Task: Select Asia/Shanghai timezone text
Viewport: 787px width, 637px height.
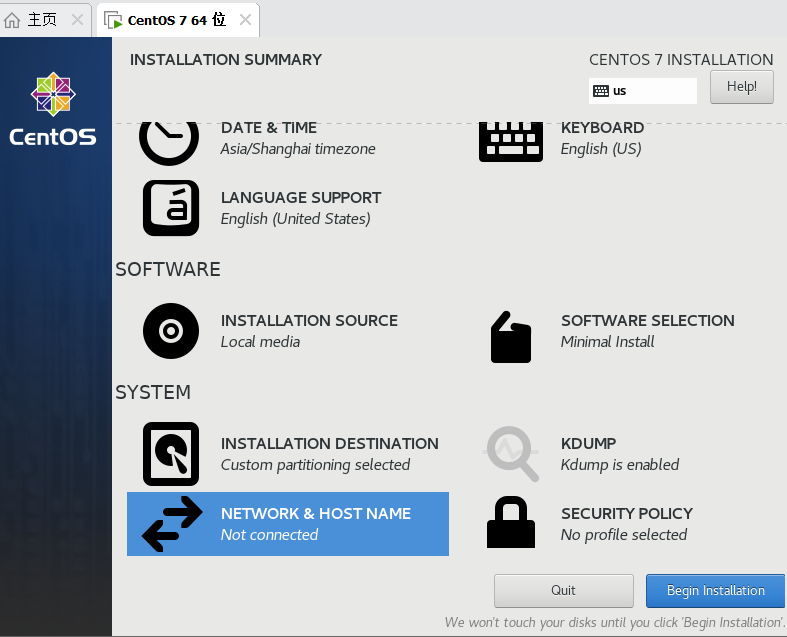Action: click(x=298, y=149)
